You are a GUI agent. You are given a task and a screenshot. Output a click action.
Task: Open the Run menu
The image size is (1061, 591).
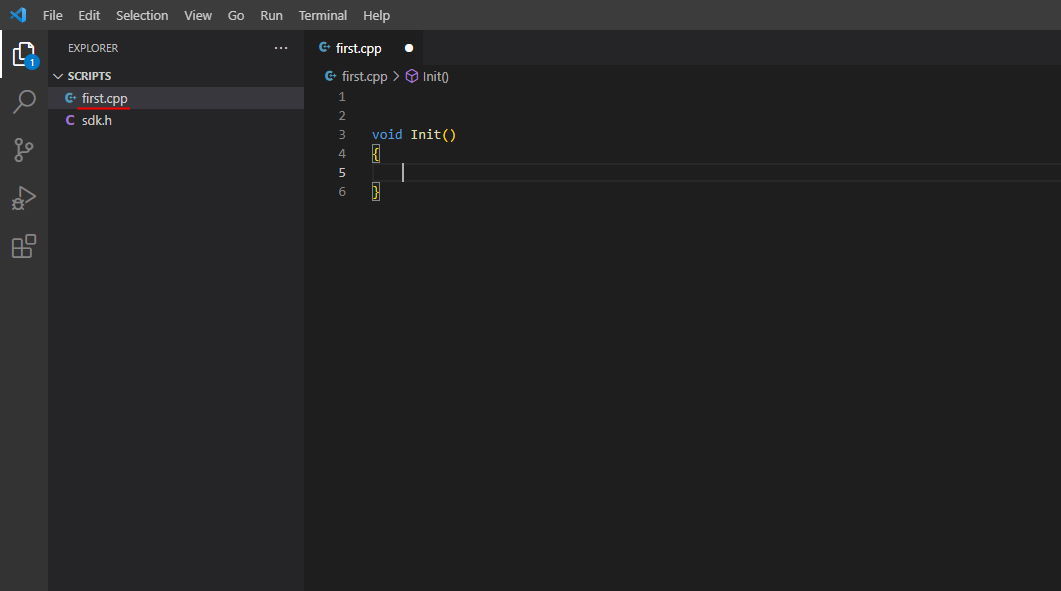[x=271, y=15]
